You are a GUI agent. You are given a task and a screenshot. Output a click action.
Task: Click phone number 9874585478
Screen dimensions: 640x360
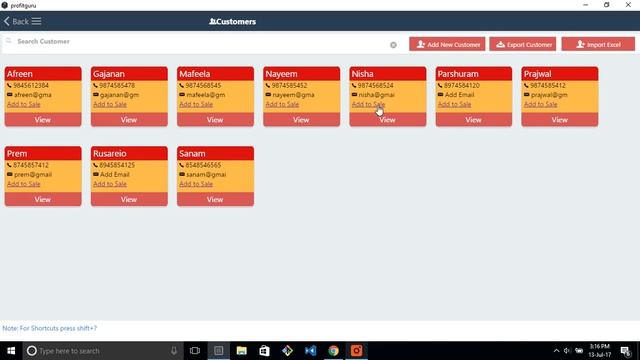click(x=117, y=85)
